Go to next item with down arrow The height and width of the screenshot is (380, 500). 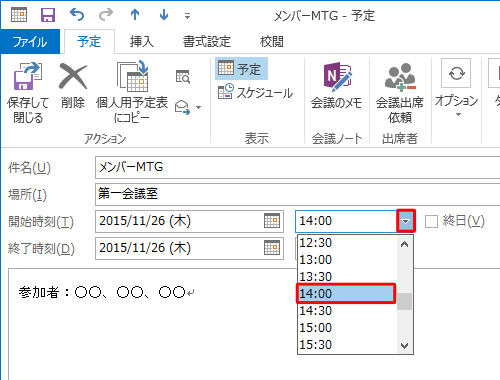(164, 15)
